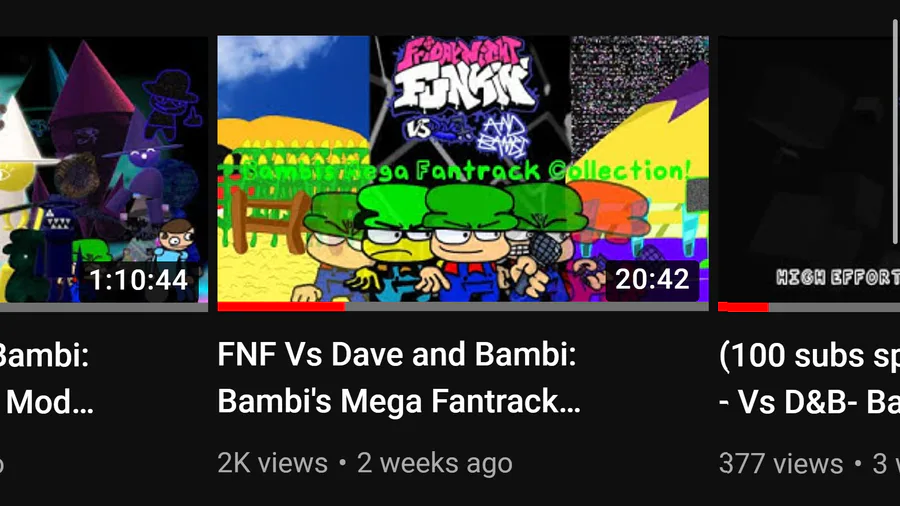
Task: Open the dark 100 subs special thumbnail
Action: coord(809,173)
